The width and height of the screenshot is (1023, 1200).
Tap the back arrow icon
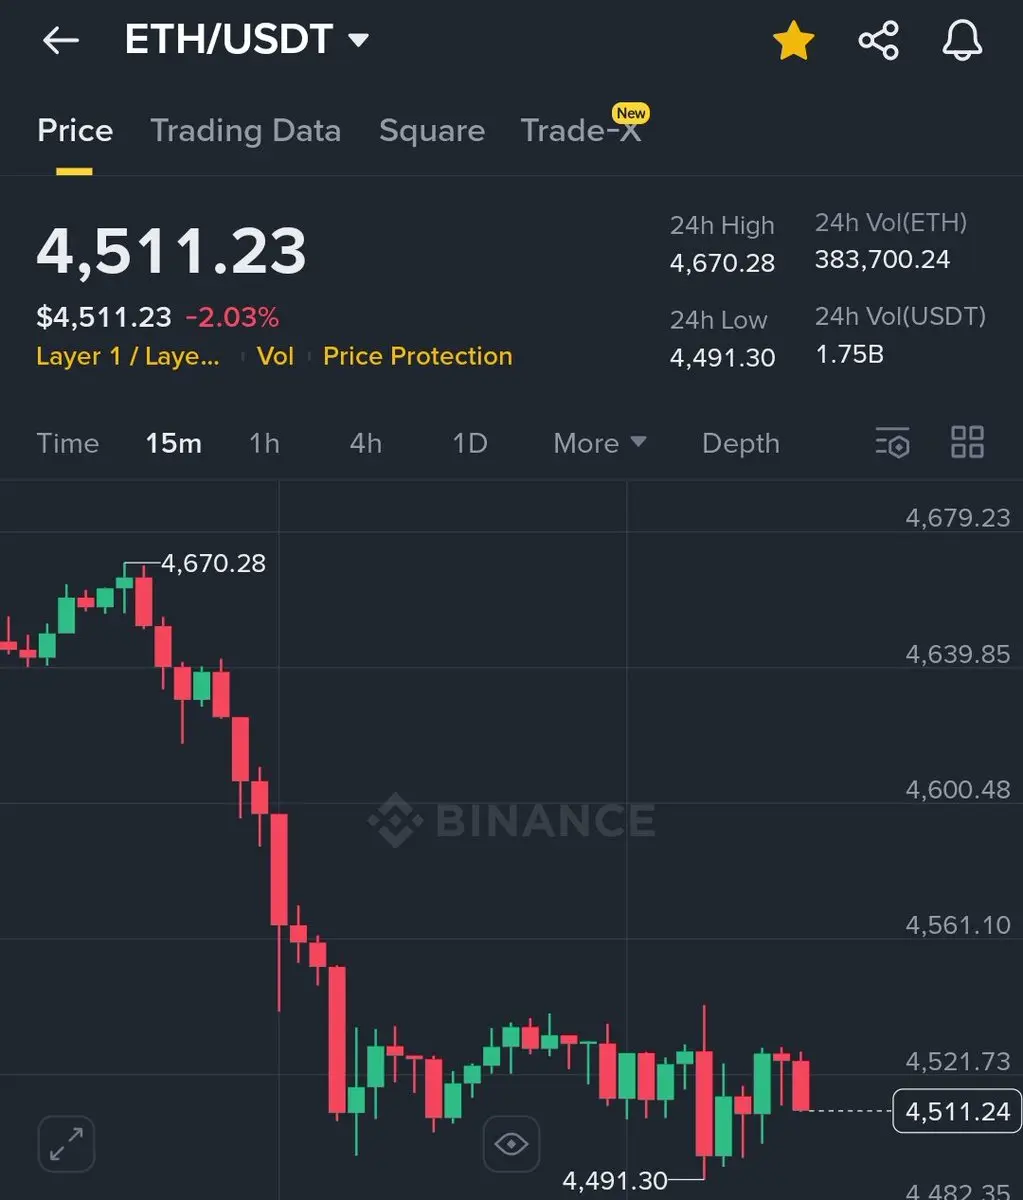[x=60, y=41]
